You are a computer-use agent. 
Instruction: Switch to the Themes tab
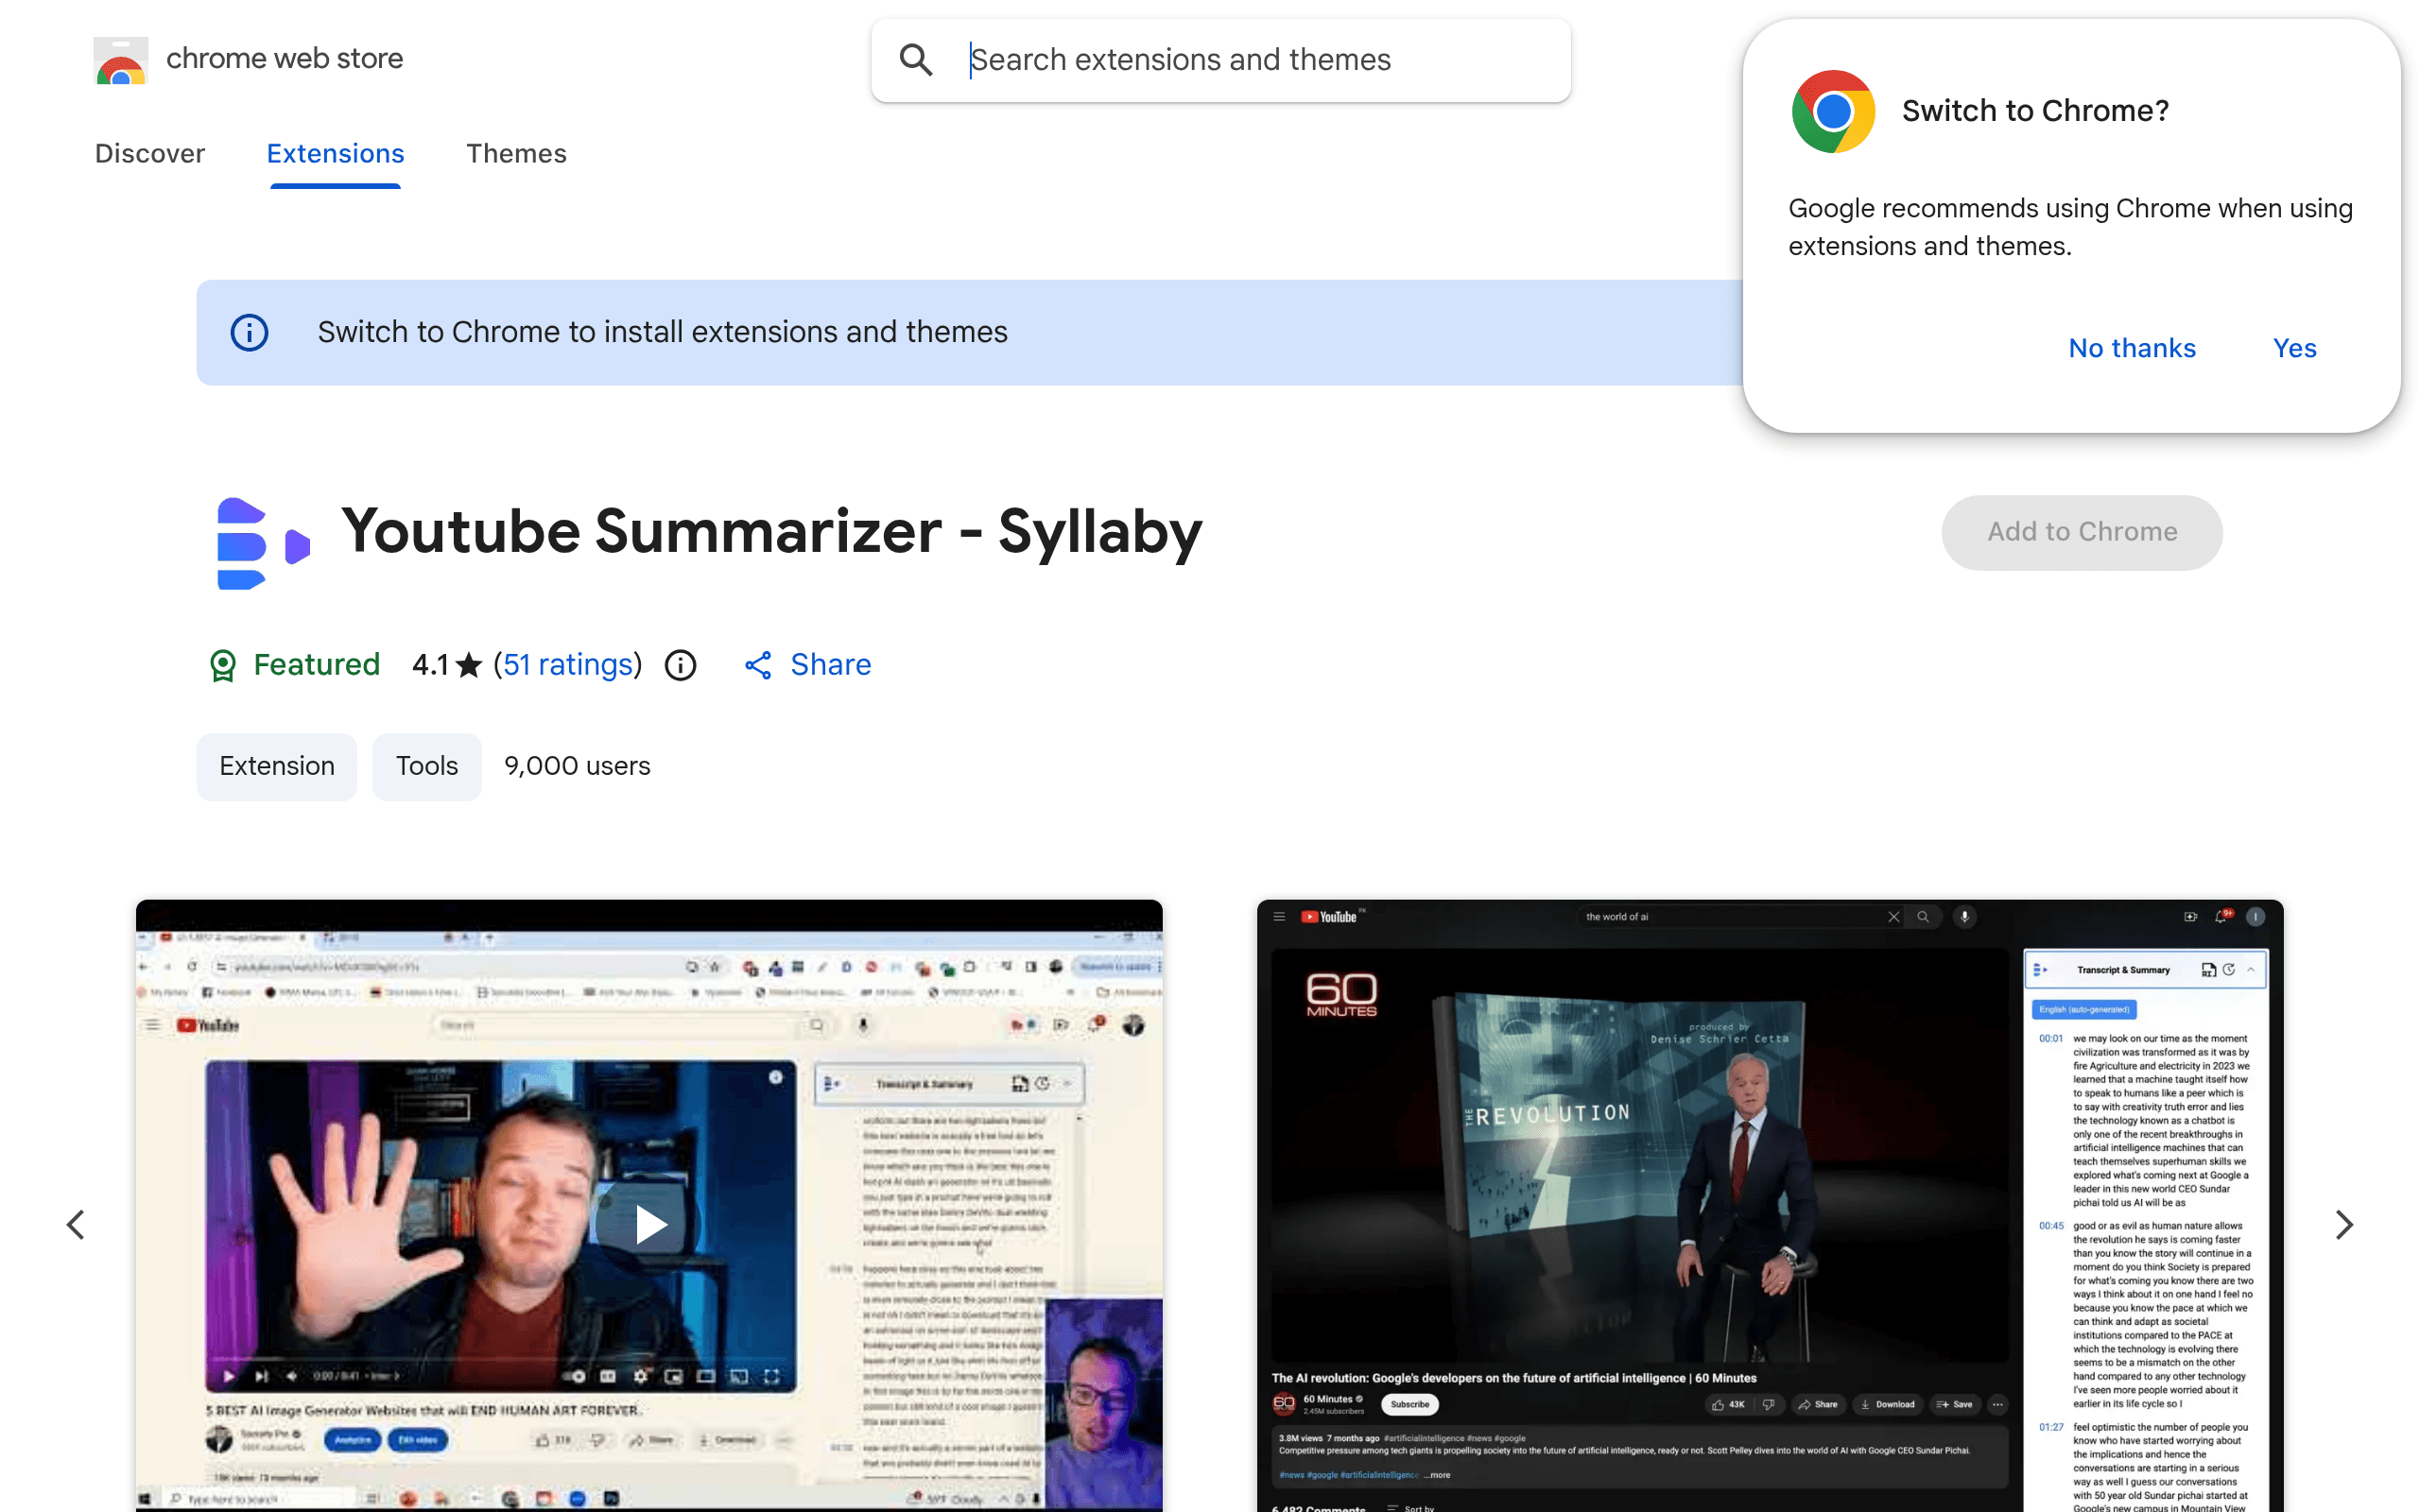516,153
